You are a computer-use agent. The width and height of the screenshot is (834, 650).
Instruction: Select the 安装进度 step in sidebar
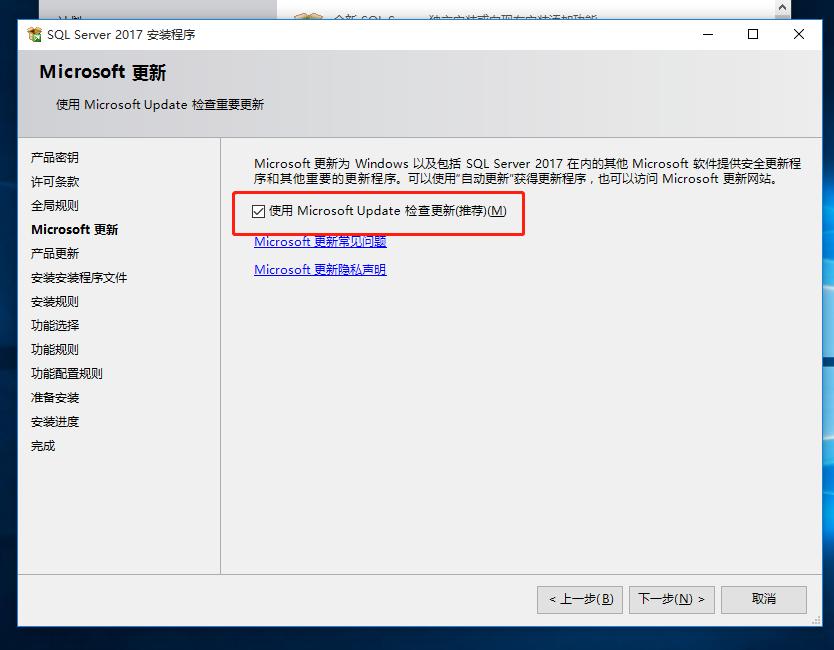click(x=55, y=422)
